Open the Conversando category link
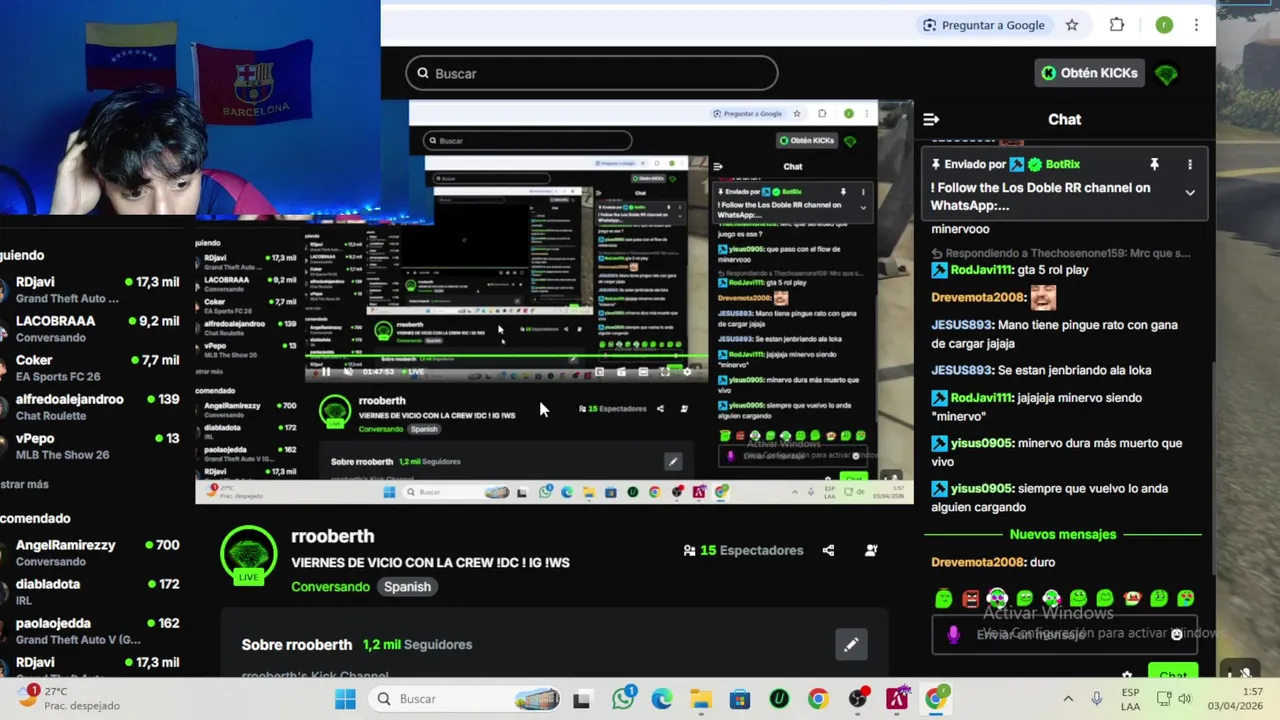 [x=330, y=587]
